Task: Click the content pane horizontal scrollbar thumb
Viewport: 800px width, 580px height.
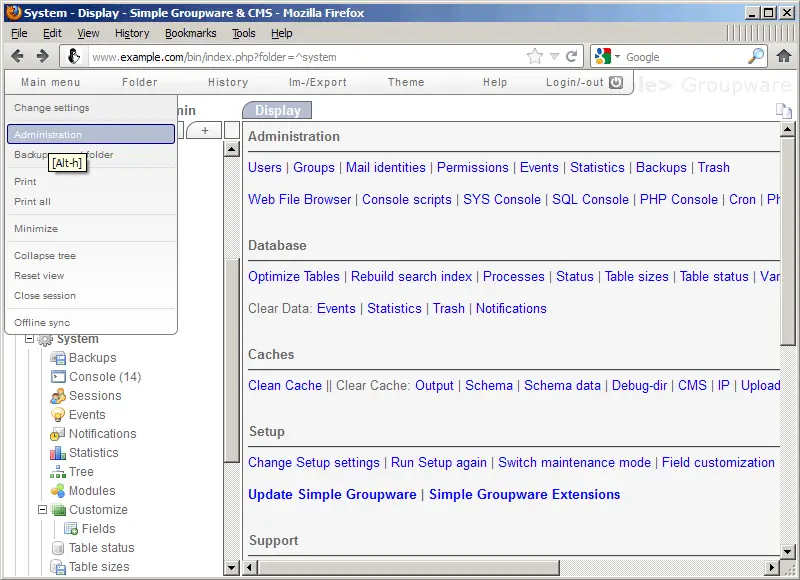Action: point(409,567)
